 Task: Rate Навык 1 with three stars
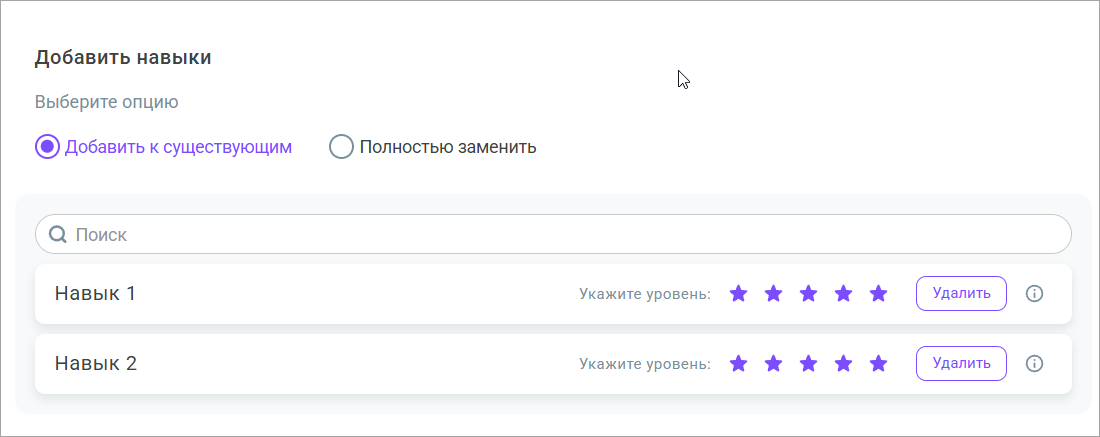click(x=808, y=294)
